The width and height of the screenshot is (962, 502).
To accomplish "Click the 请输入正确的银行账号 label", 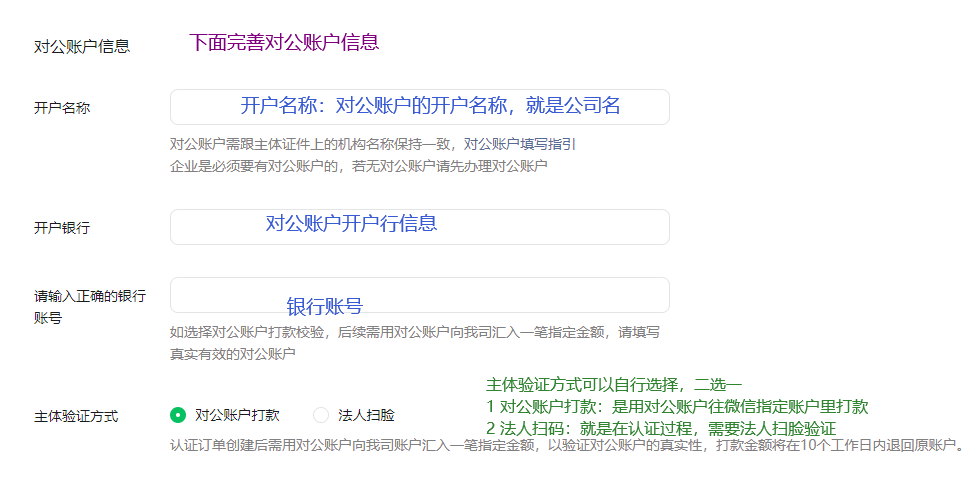I will click(90, 307).
